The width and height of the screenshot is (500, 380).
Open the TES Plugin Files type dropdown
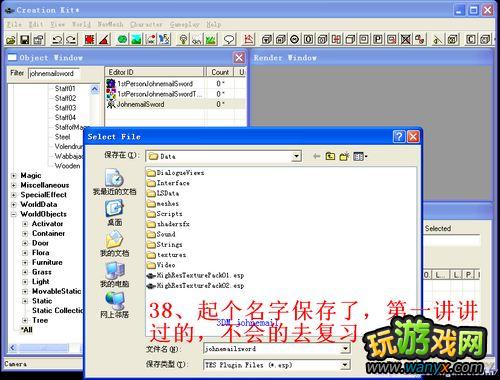(345, 365)
